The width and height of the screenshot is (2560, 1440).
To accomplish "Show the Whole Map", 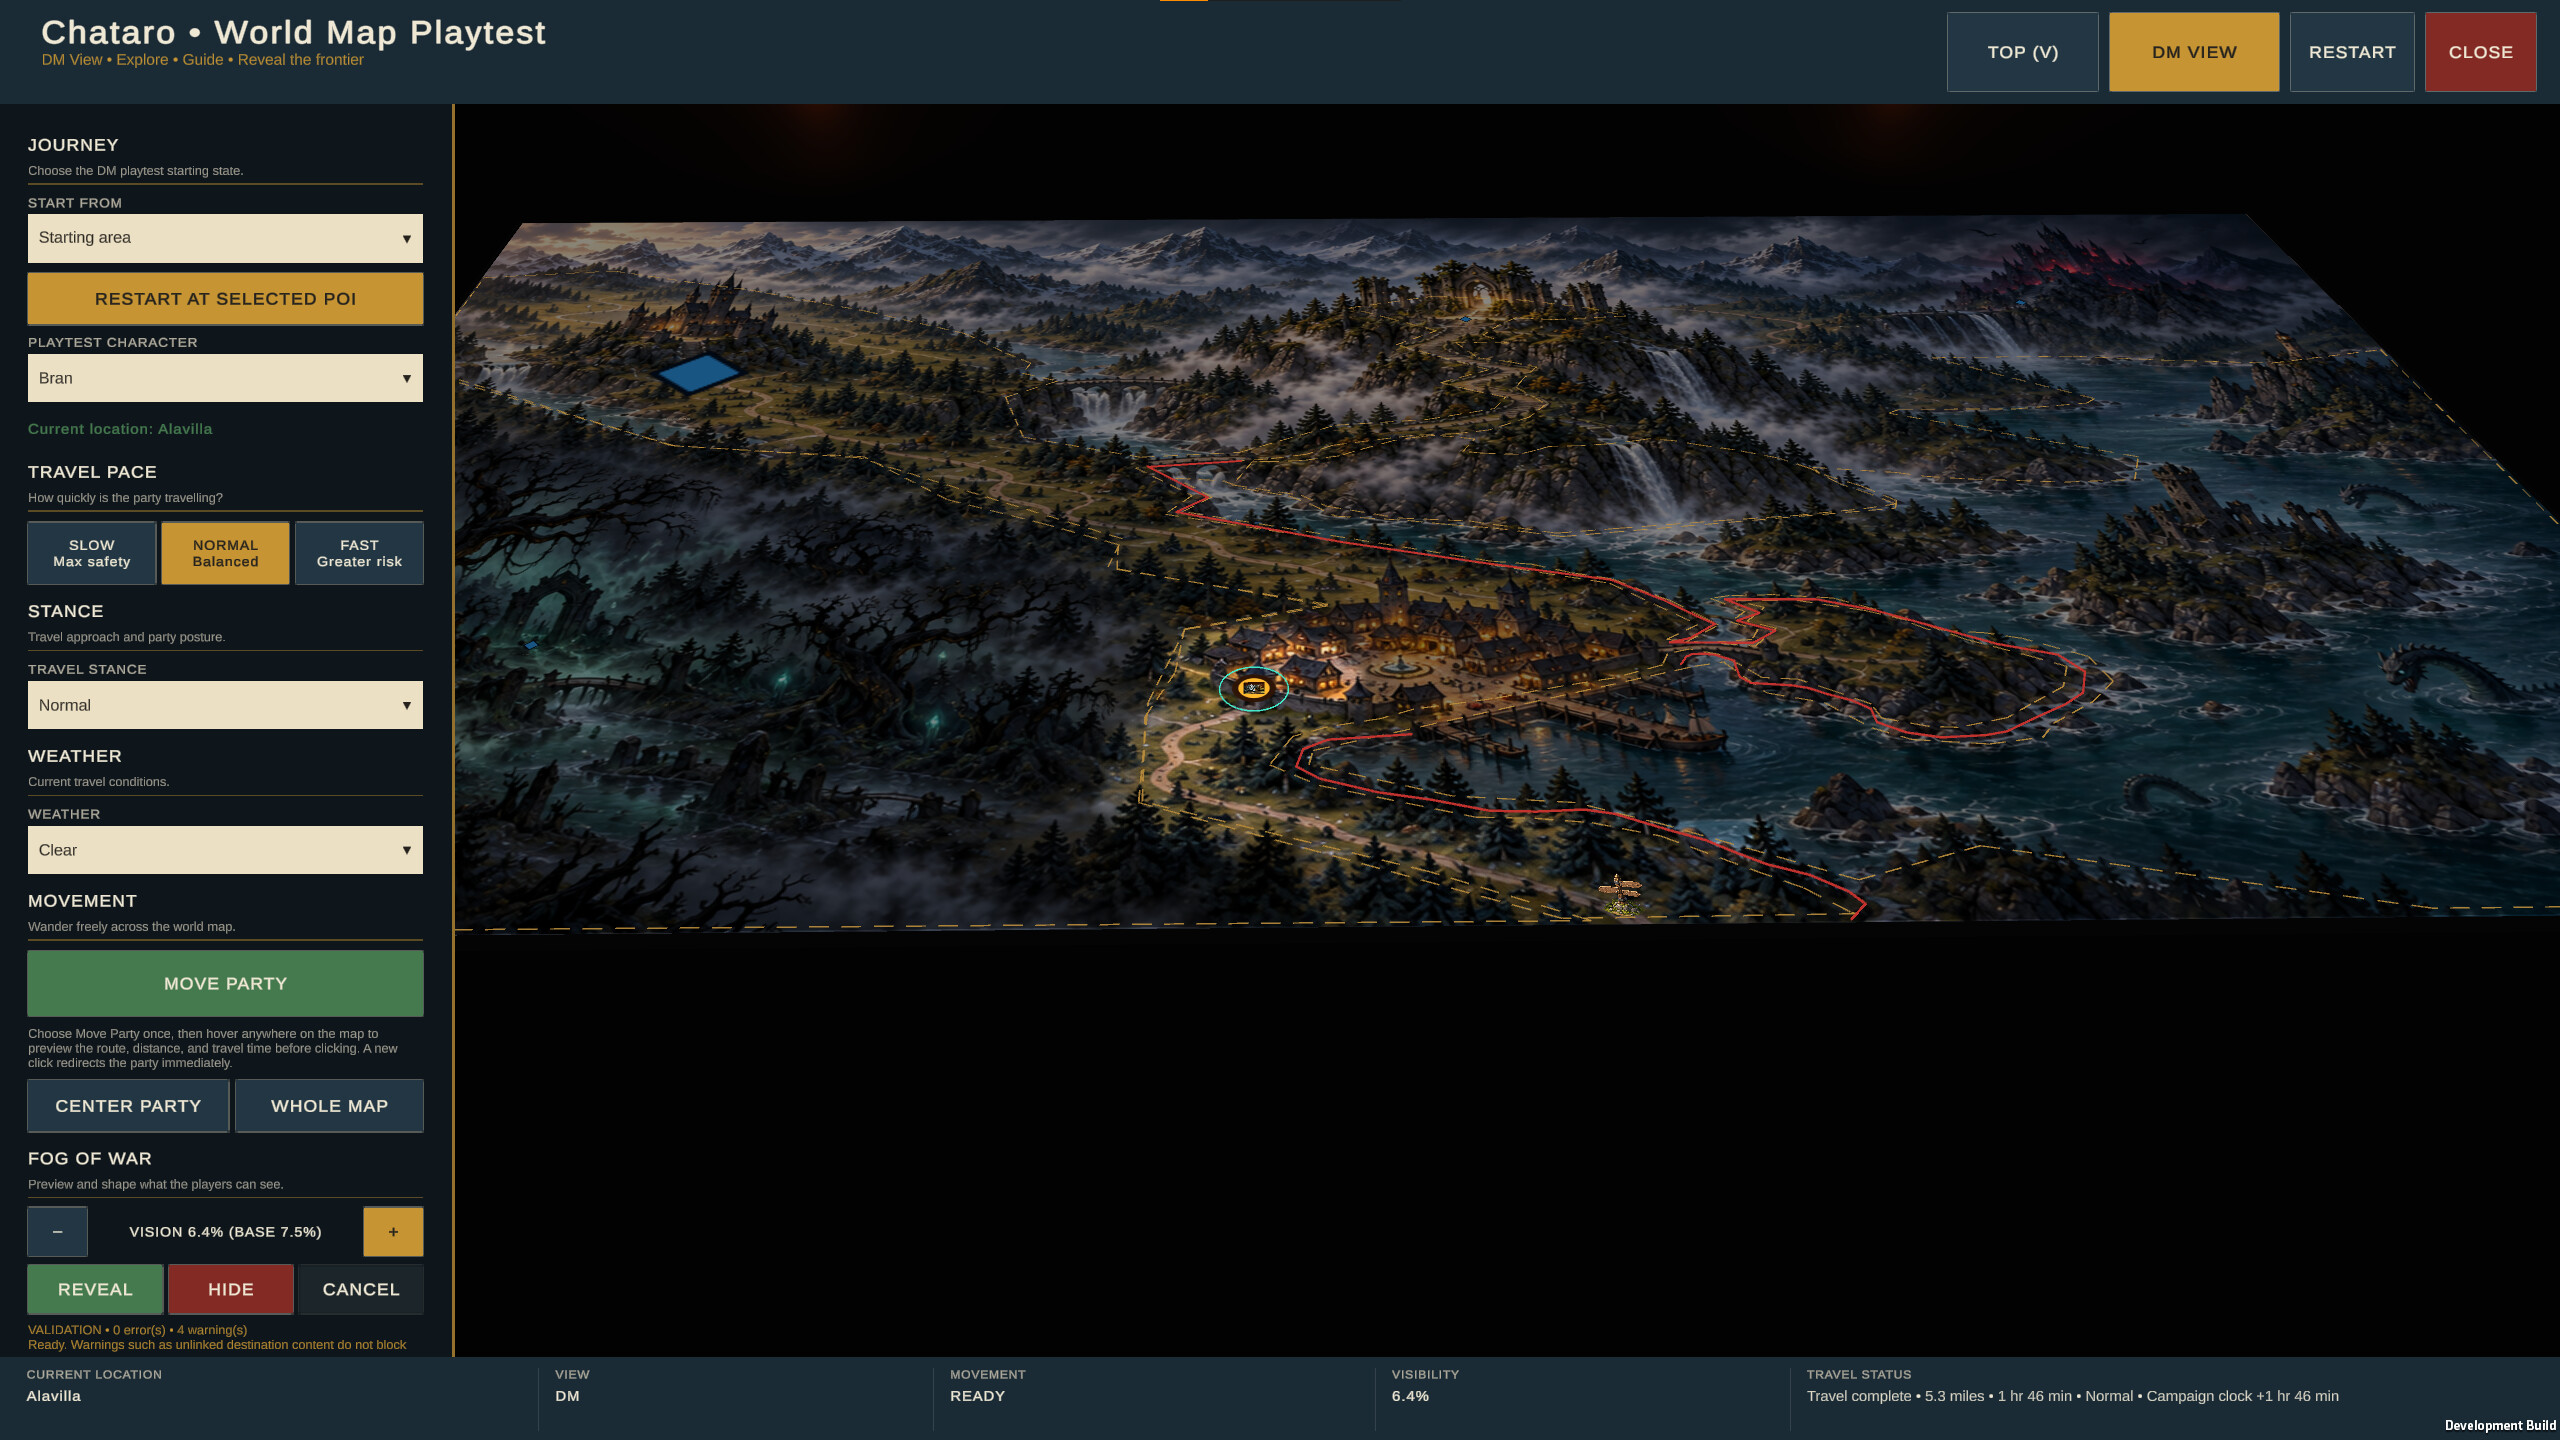I will [329, 1106].
